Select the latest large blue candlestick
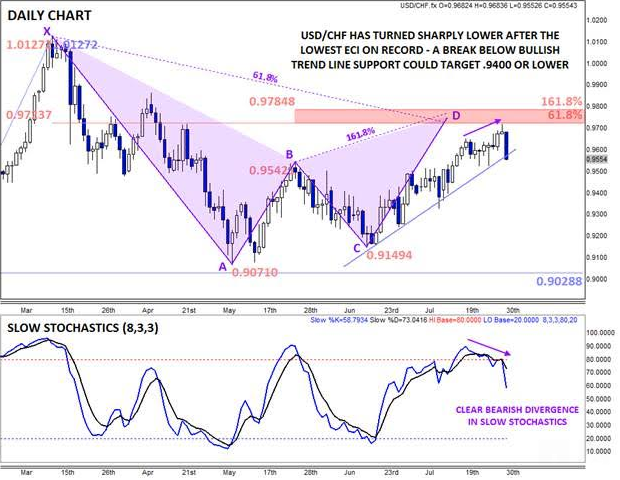The height and width of the screenshot is (480, 620). pyautogui.click(x=507, y=146)
